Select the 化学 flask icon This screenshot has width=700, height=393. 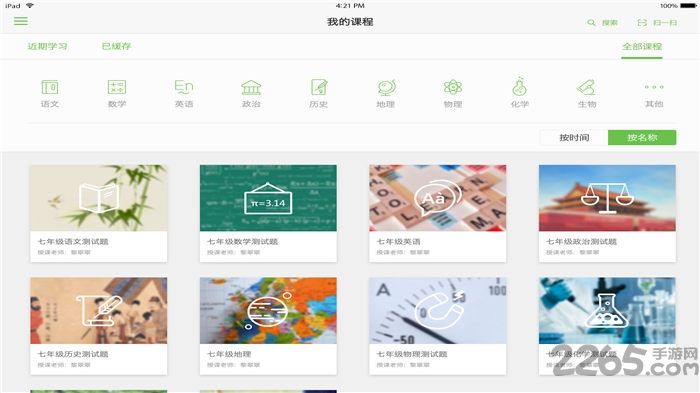click(x=520, y=87)
